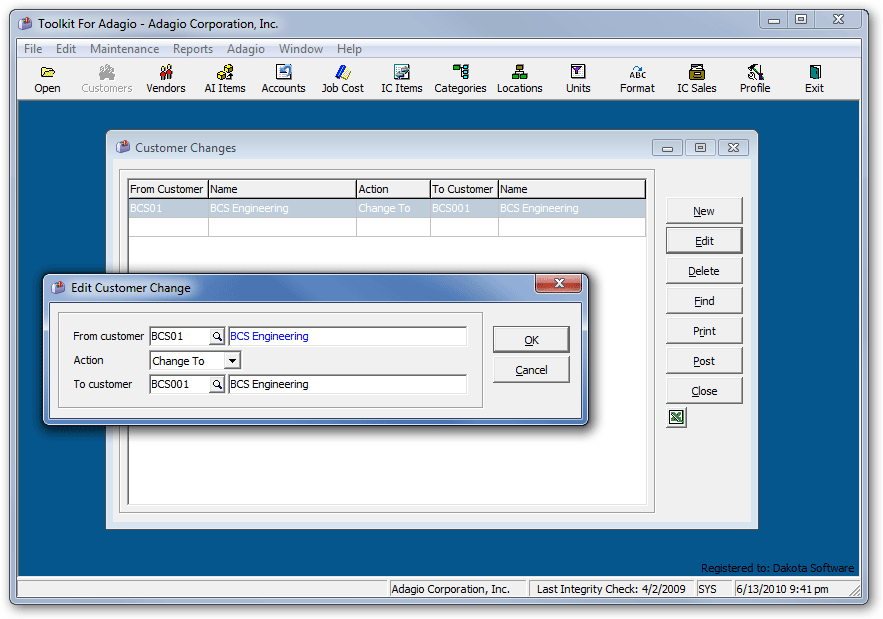Click the blue BCS Engineering name field
The width and height of the screenshot is (883, 619).
(347, 336)
